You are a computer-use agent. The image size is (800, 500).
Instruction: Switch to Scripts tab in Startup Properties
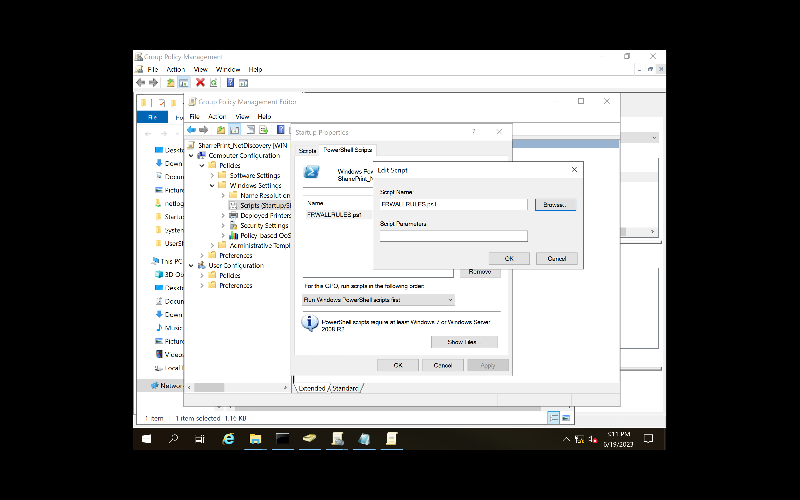(x=307, y=151)
